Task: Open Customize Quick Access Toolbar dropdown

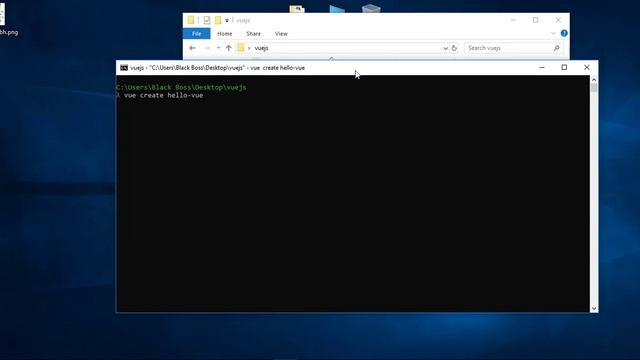Action: point(227,20)
